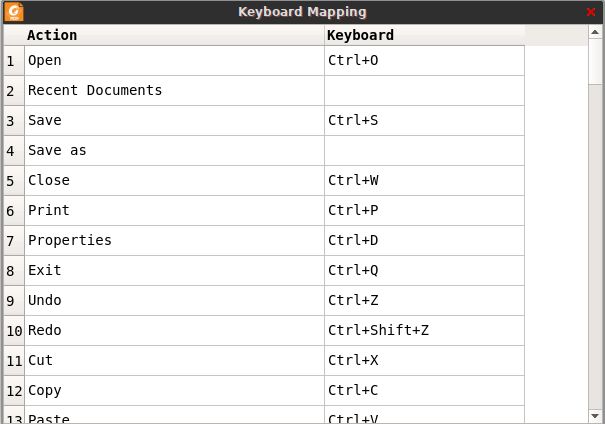Click the scrollbar down arrow
Viewport: 605px width, 424px height.
point(595,416)
